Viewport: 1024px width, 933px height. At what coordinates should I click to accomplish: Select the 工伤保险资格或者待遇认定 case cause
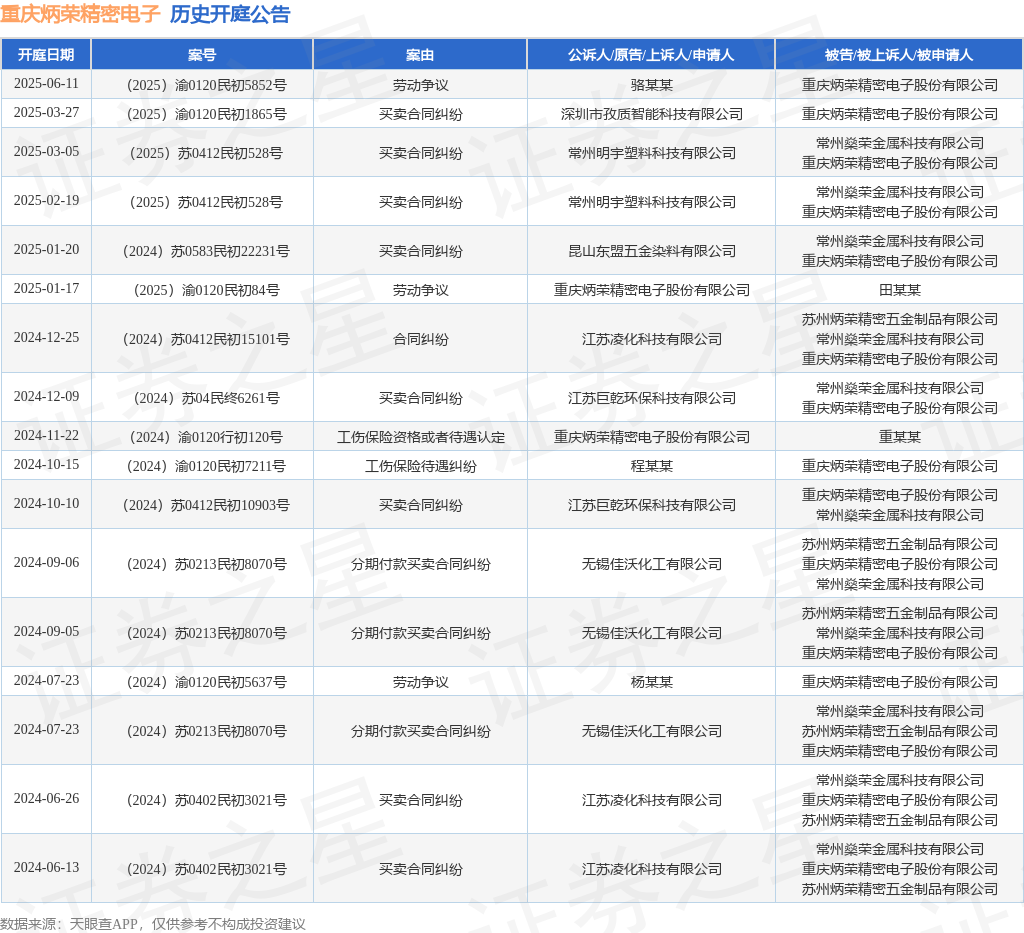420,437
